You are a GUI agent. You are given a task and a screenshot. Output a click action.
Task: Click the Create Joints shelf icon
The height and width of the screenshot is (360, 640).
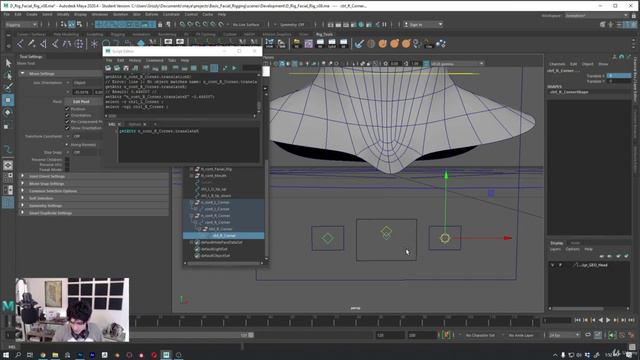pyautogui.click(x=20, y=44)
